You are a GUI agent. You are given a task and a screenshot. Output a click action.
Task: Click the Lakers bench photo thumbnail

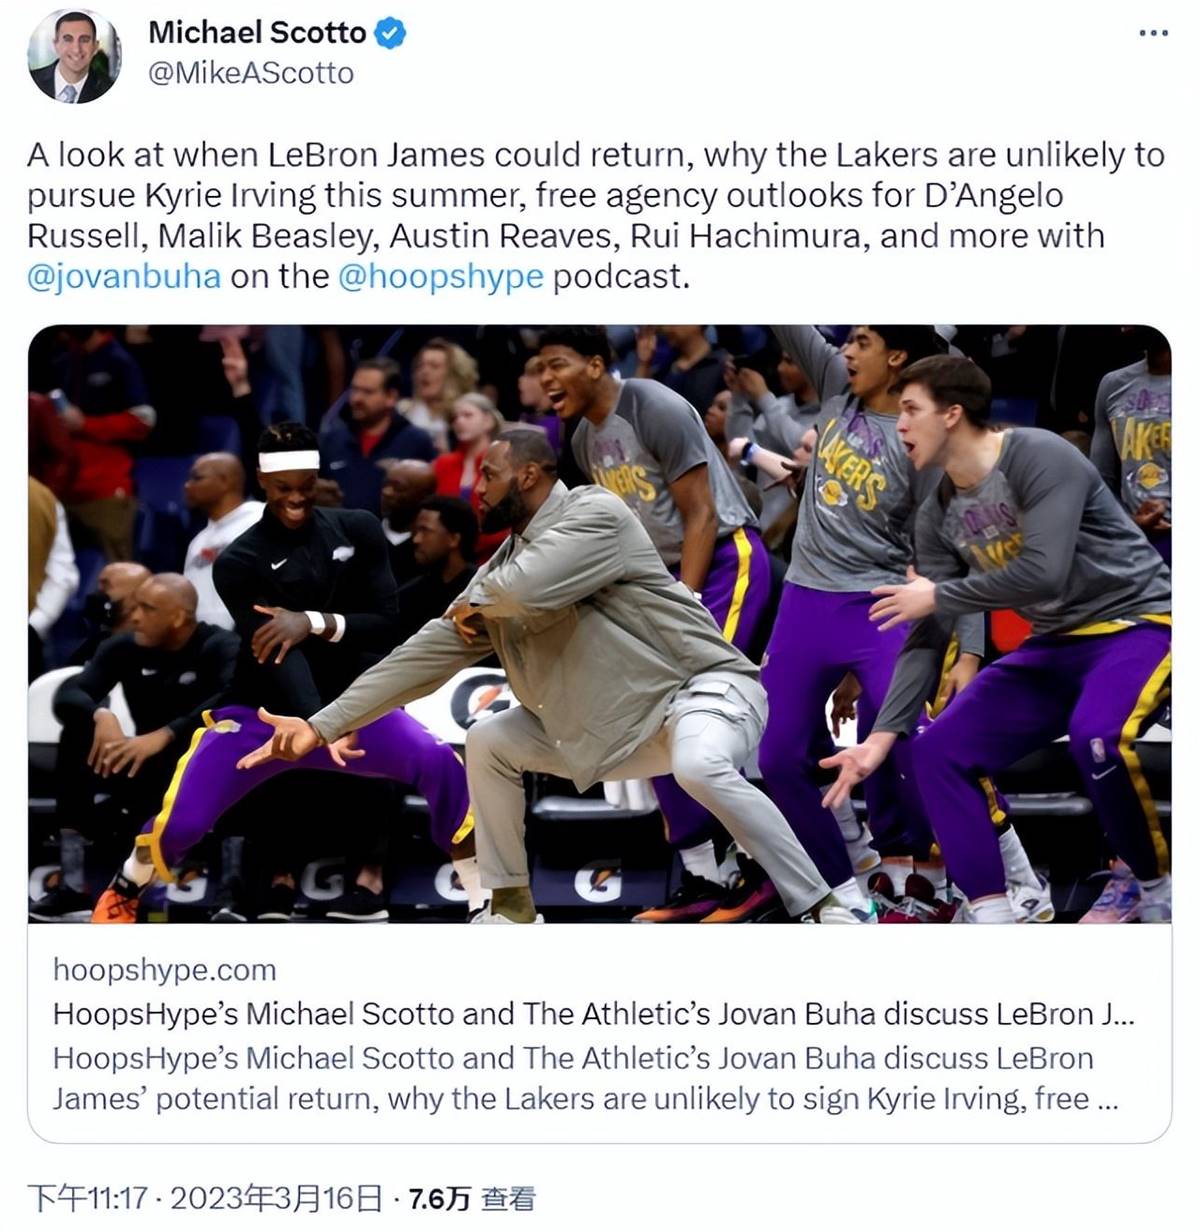coord(600,624)
